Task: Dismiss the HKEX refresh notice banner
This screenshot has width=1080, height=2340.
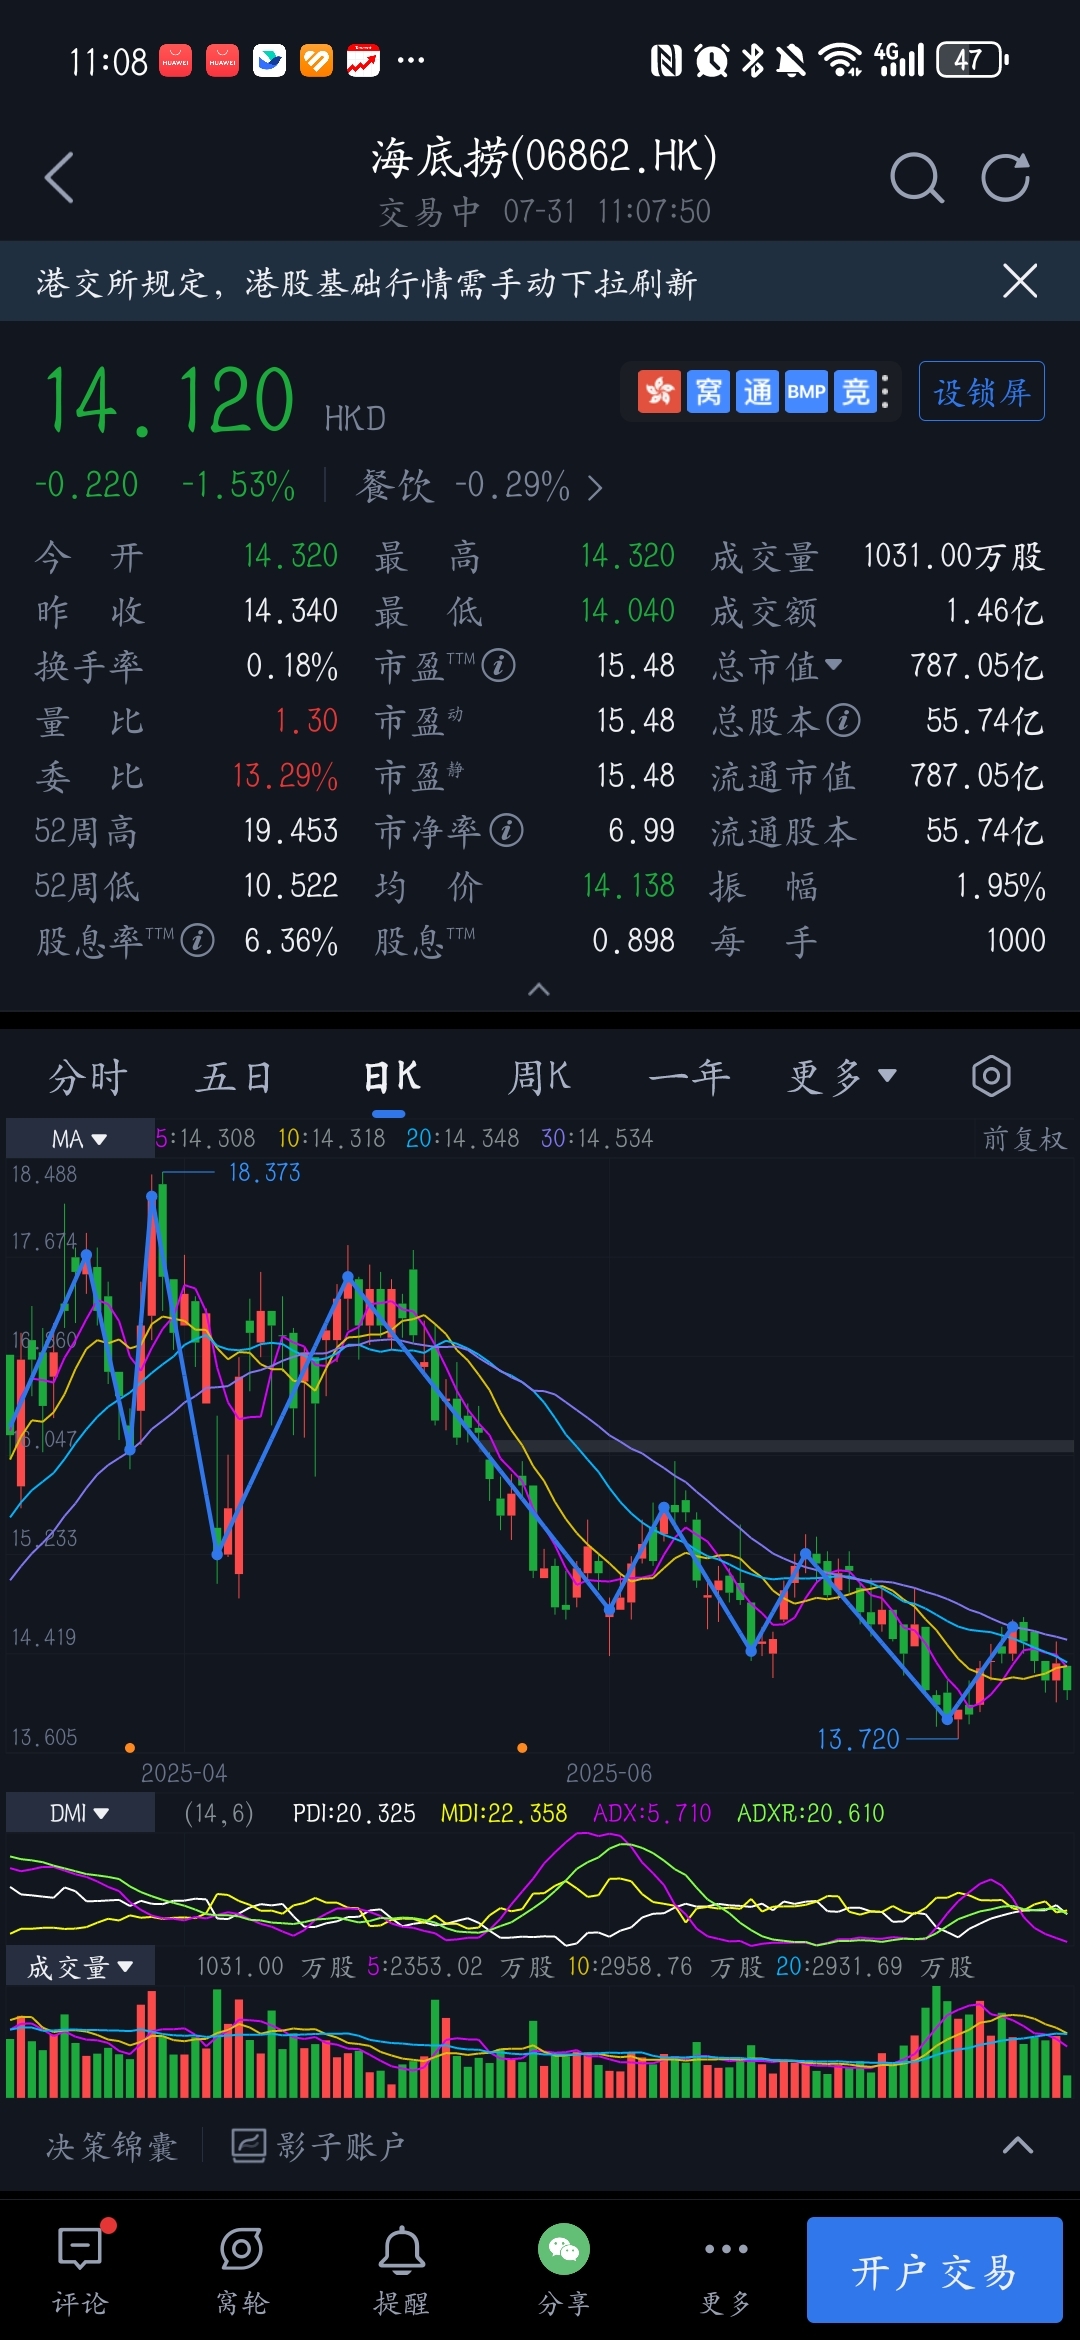Action: 1019,281
